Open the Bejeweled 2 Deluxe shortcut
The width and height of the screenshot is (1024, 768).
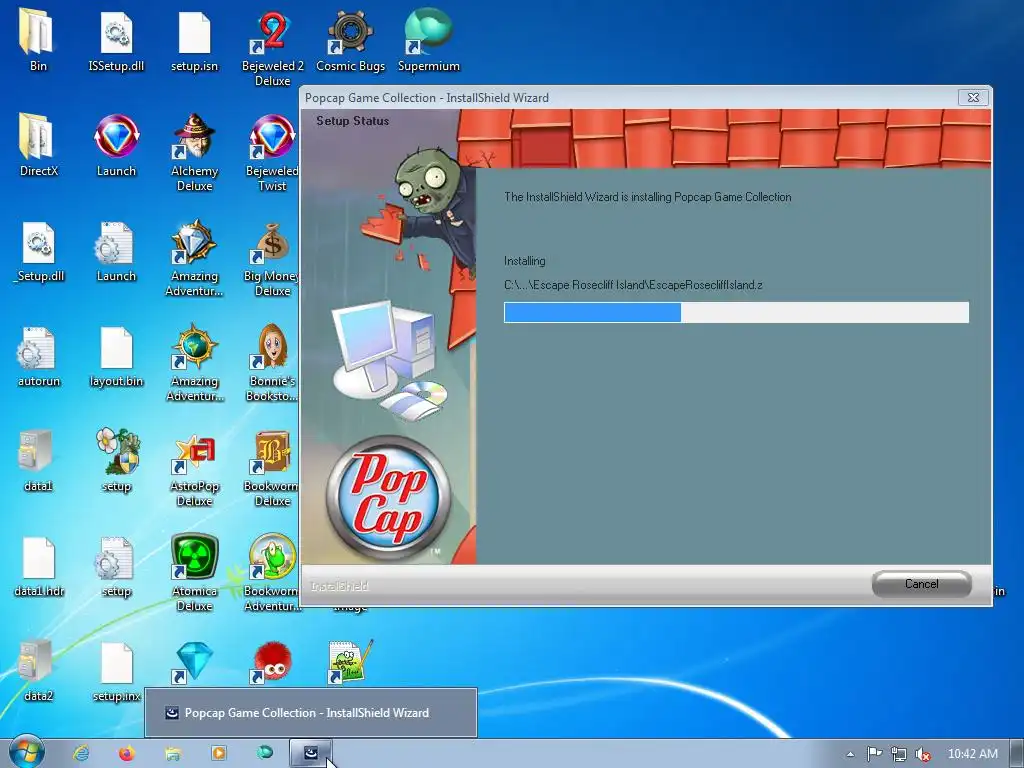[272, 47]
